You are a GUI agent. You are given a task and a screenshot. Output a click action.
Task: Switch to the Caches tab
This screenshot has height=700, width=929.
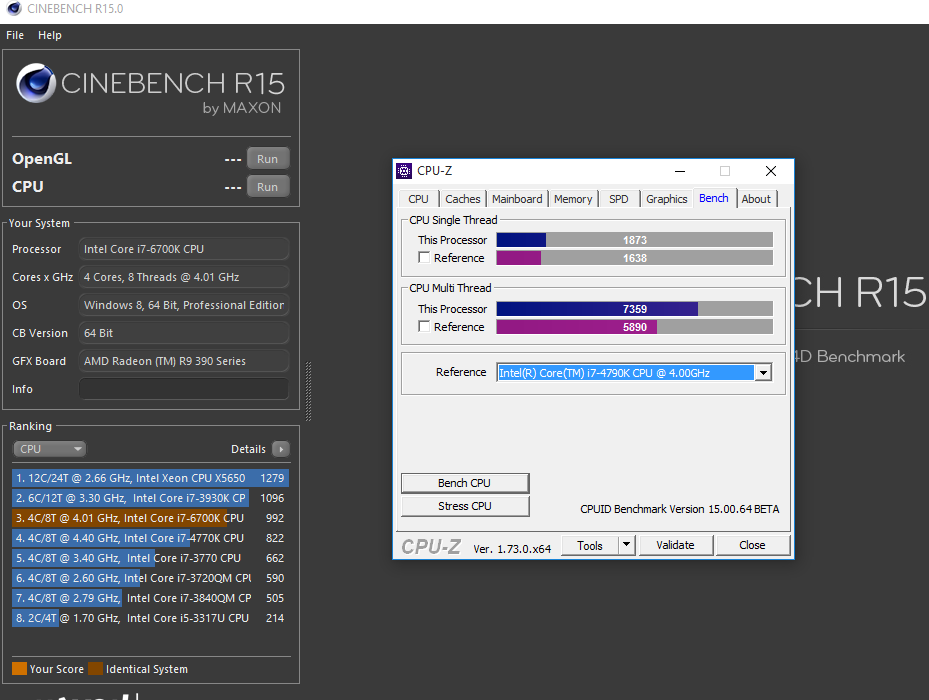pyautogui.click(x=463, y=199)
